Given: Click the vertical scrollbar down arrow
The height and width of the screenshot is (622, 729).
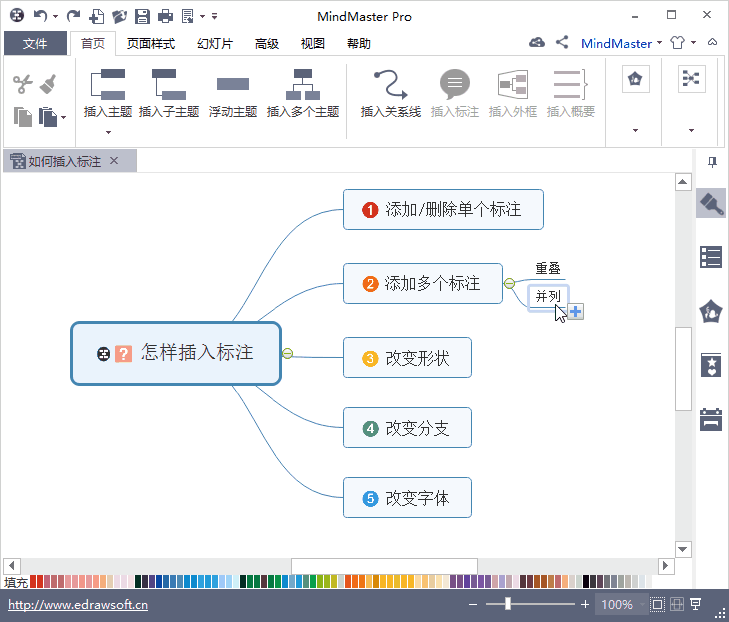Looking at the screenshot, I should [683, 549].
